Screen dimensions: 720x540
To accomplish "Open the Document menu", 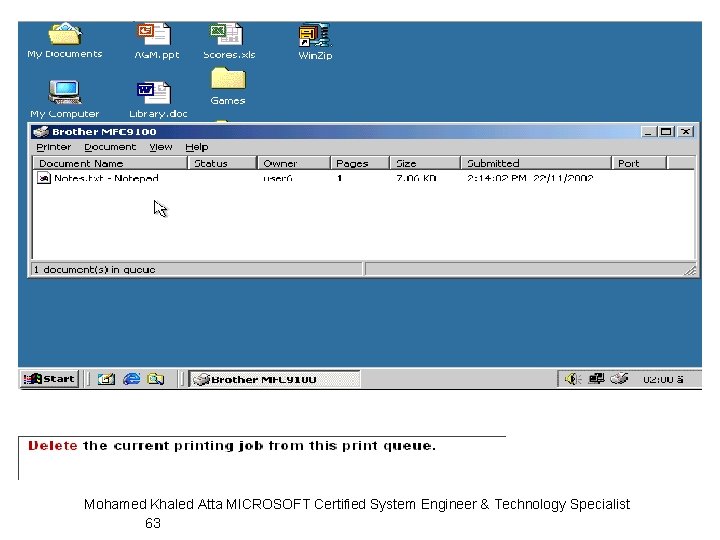I will pos(110,147).
